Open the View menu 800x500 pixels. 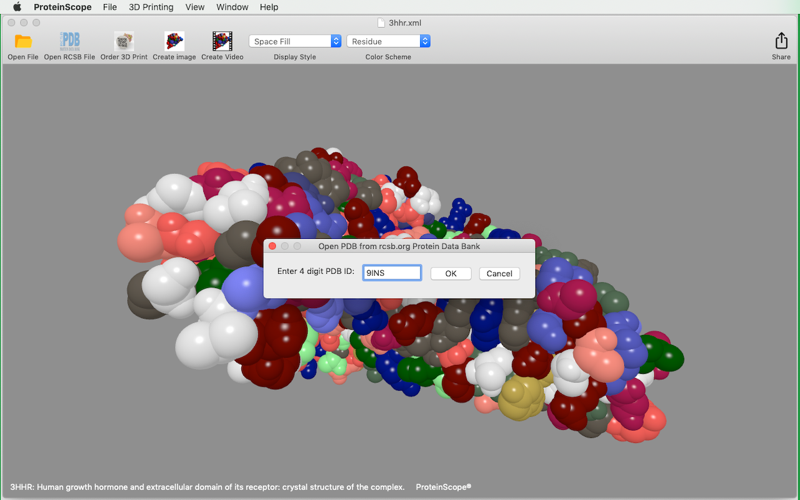click(x=195, y=7)
